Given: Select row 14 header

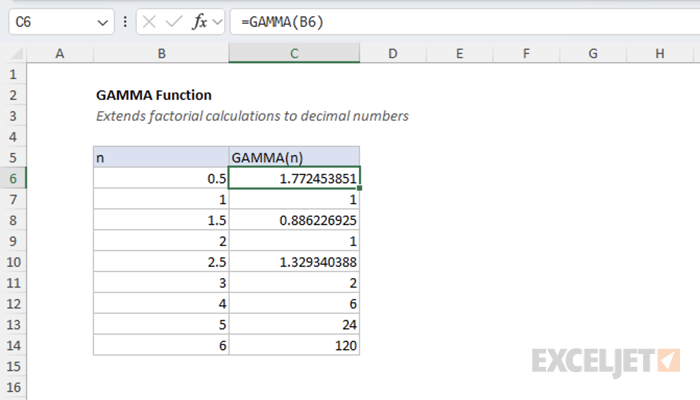Looking at the screenshot, I should click(x=13, y=346).
